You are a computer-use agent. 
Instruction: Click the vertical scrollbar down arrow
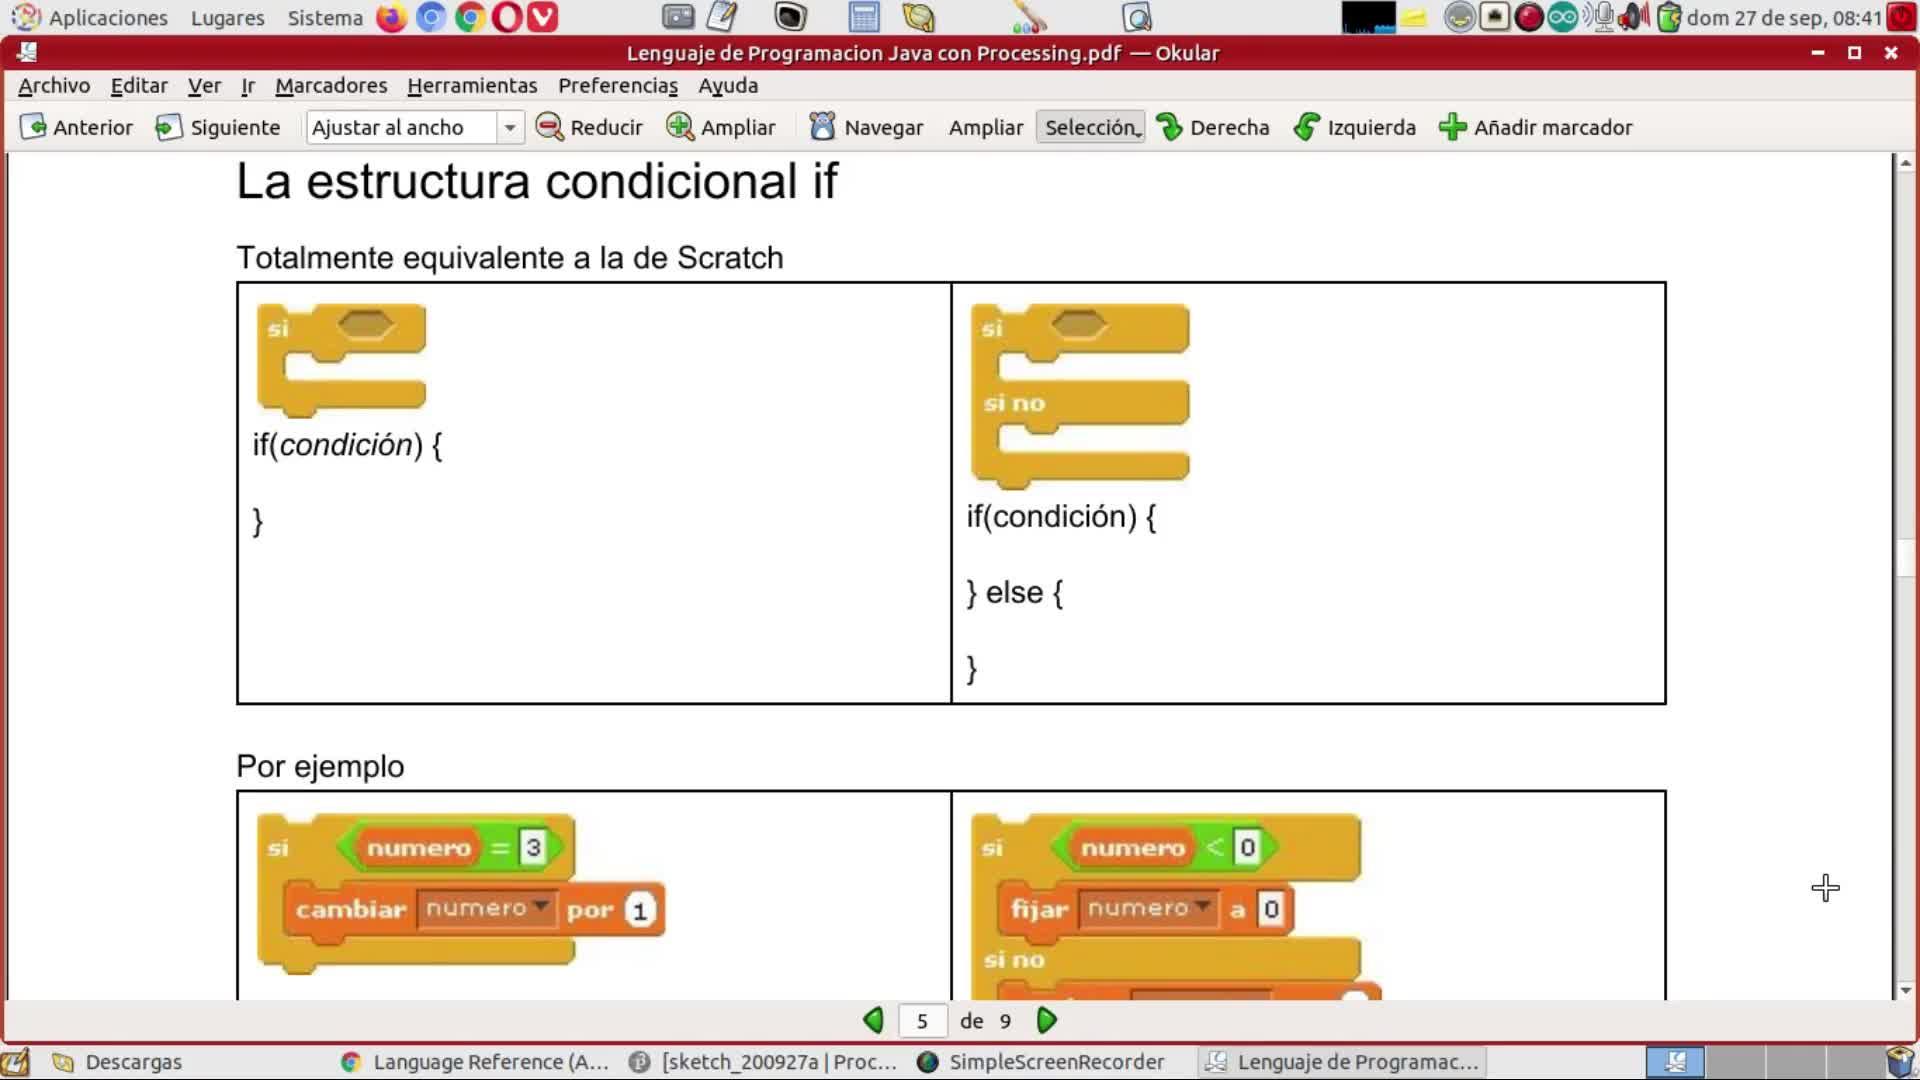[1905, 990]
